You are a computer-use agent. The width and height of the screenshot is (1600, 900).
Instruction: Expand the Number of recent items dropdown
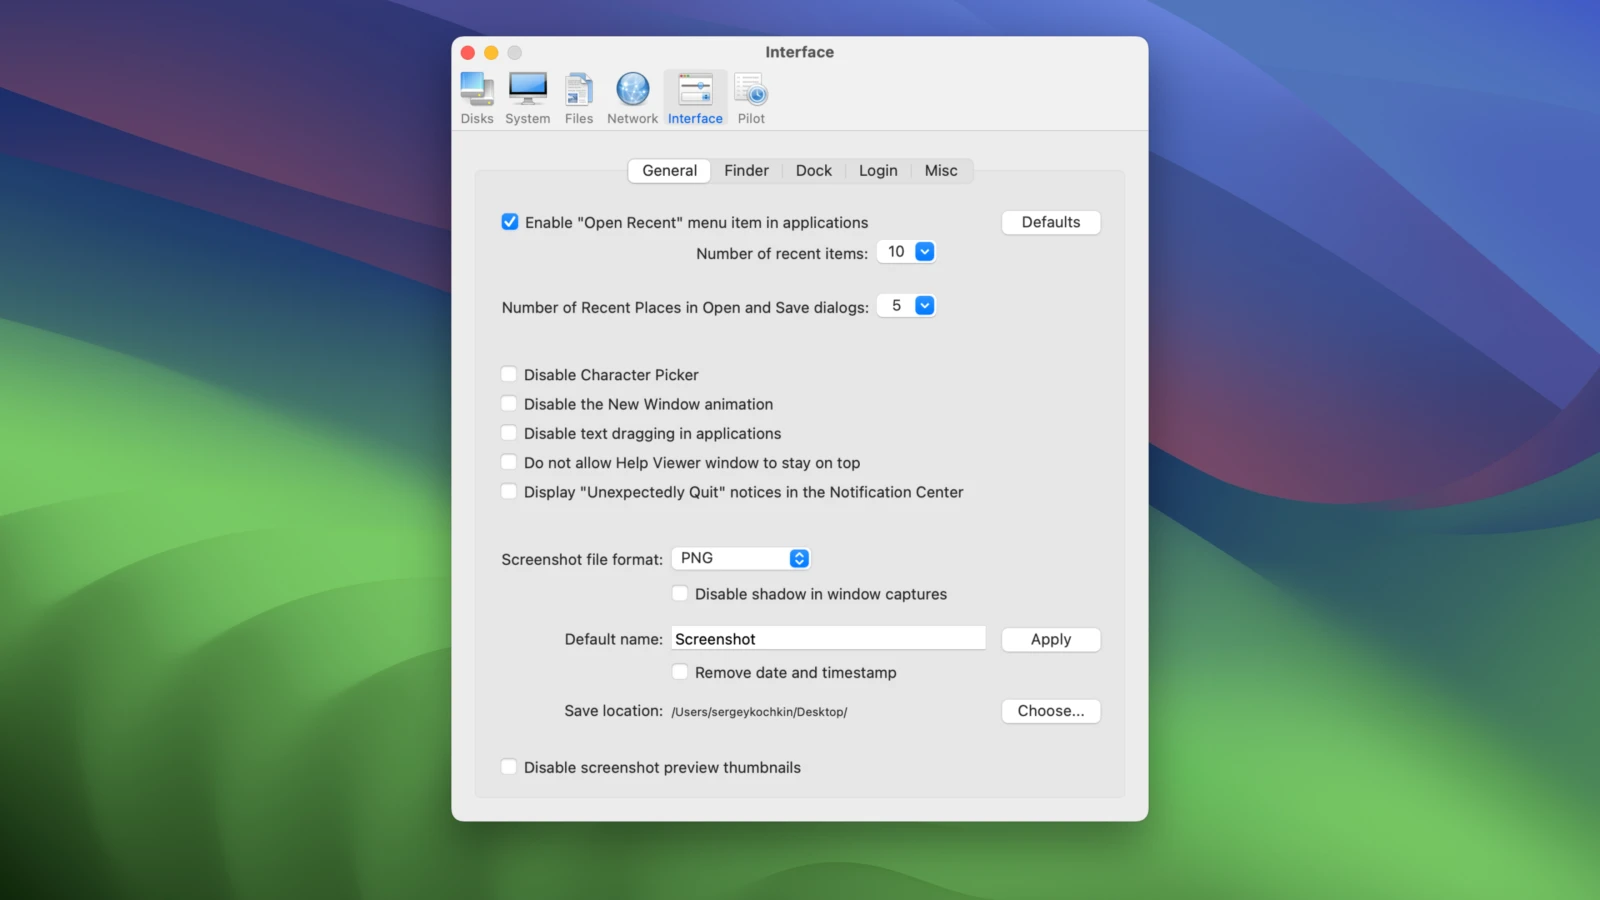925,252
